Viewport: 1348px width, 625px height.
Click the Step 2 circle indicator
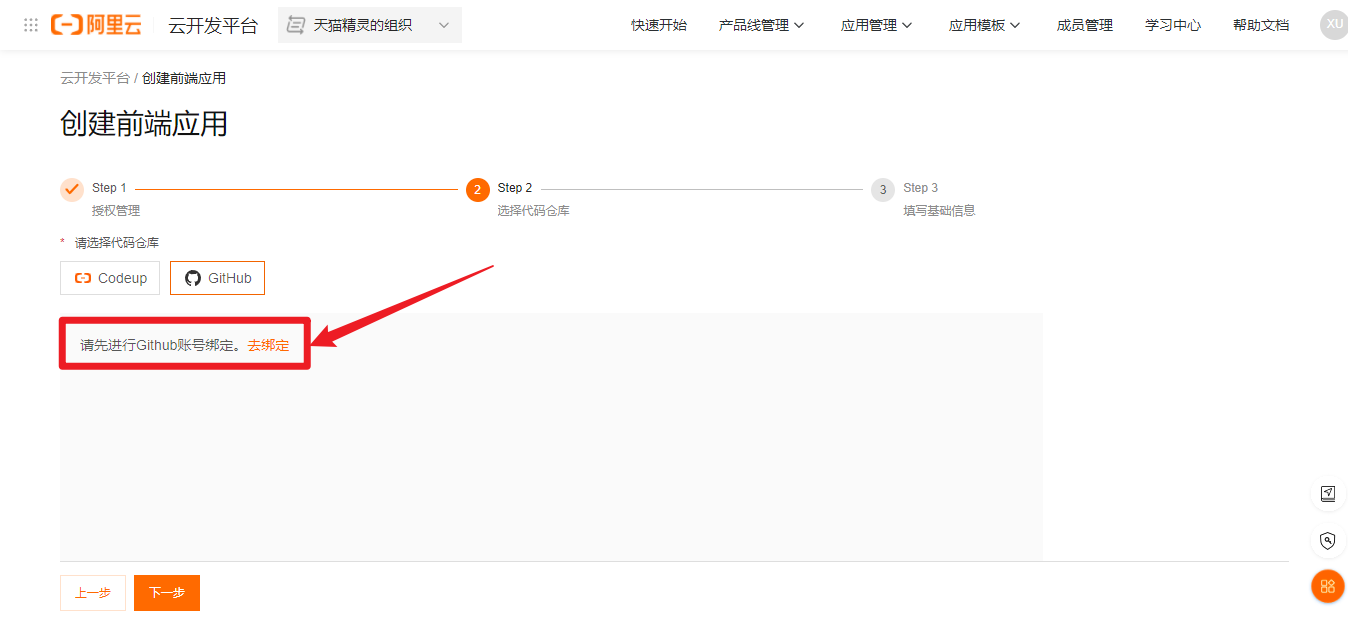478,189
